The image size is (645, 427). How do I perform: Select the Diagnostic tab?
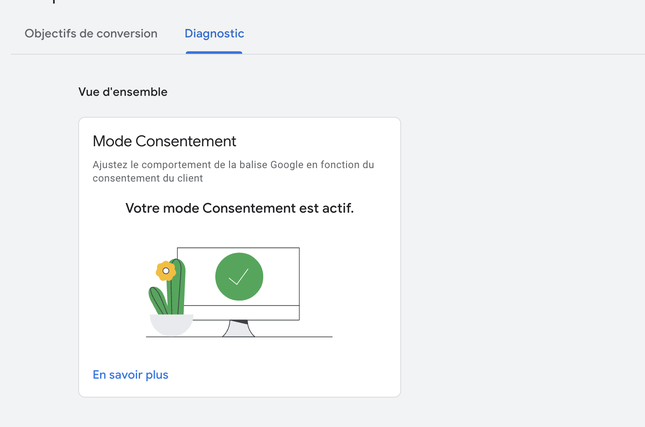click(x=214, y=34)
